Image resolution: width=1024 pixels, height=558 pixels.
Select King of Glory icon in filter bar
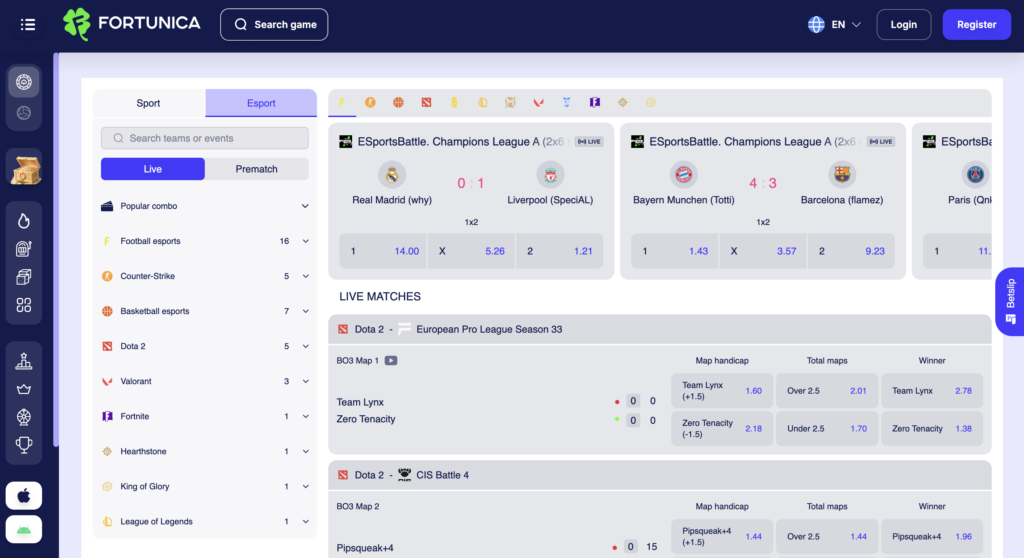pyautogui.click(x=651, y=103)
